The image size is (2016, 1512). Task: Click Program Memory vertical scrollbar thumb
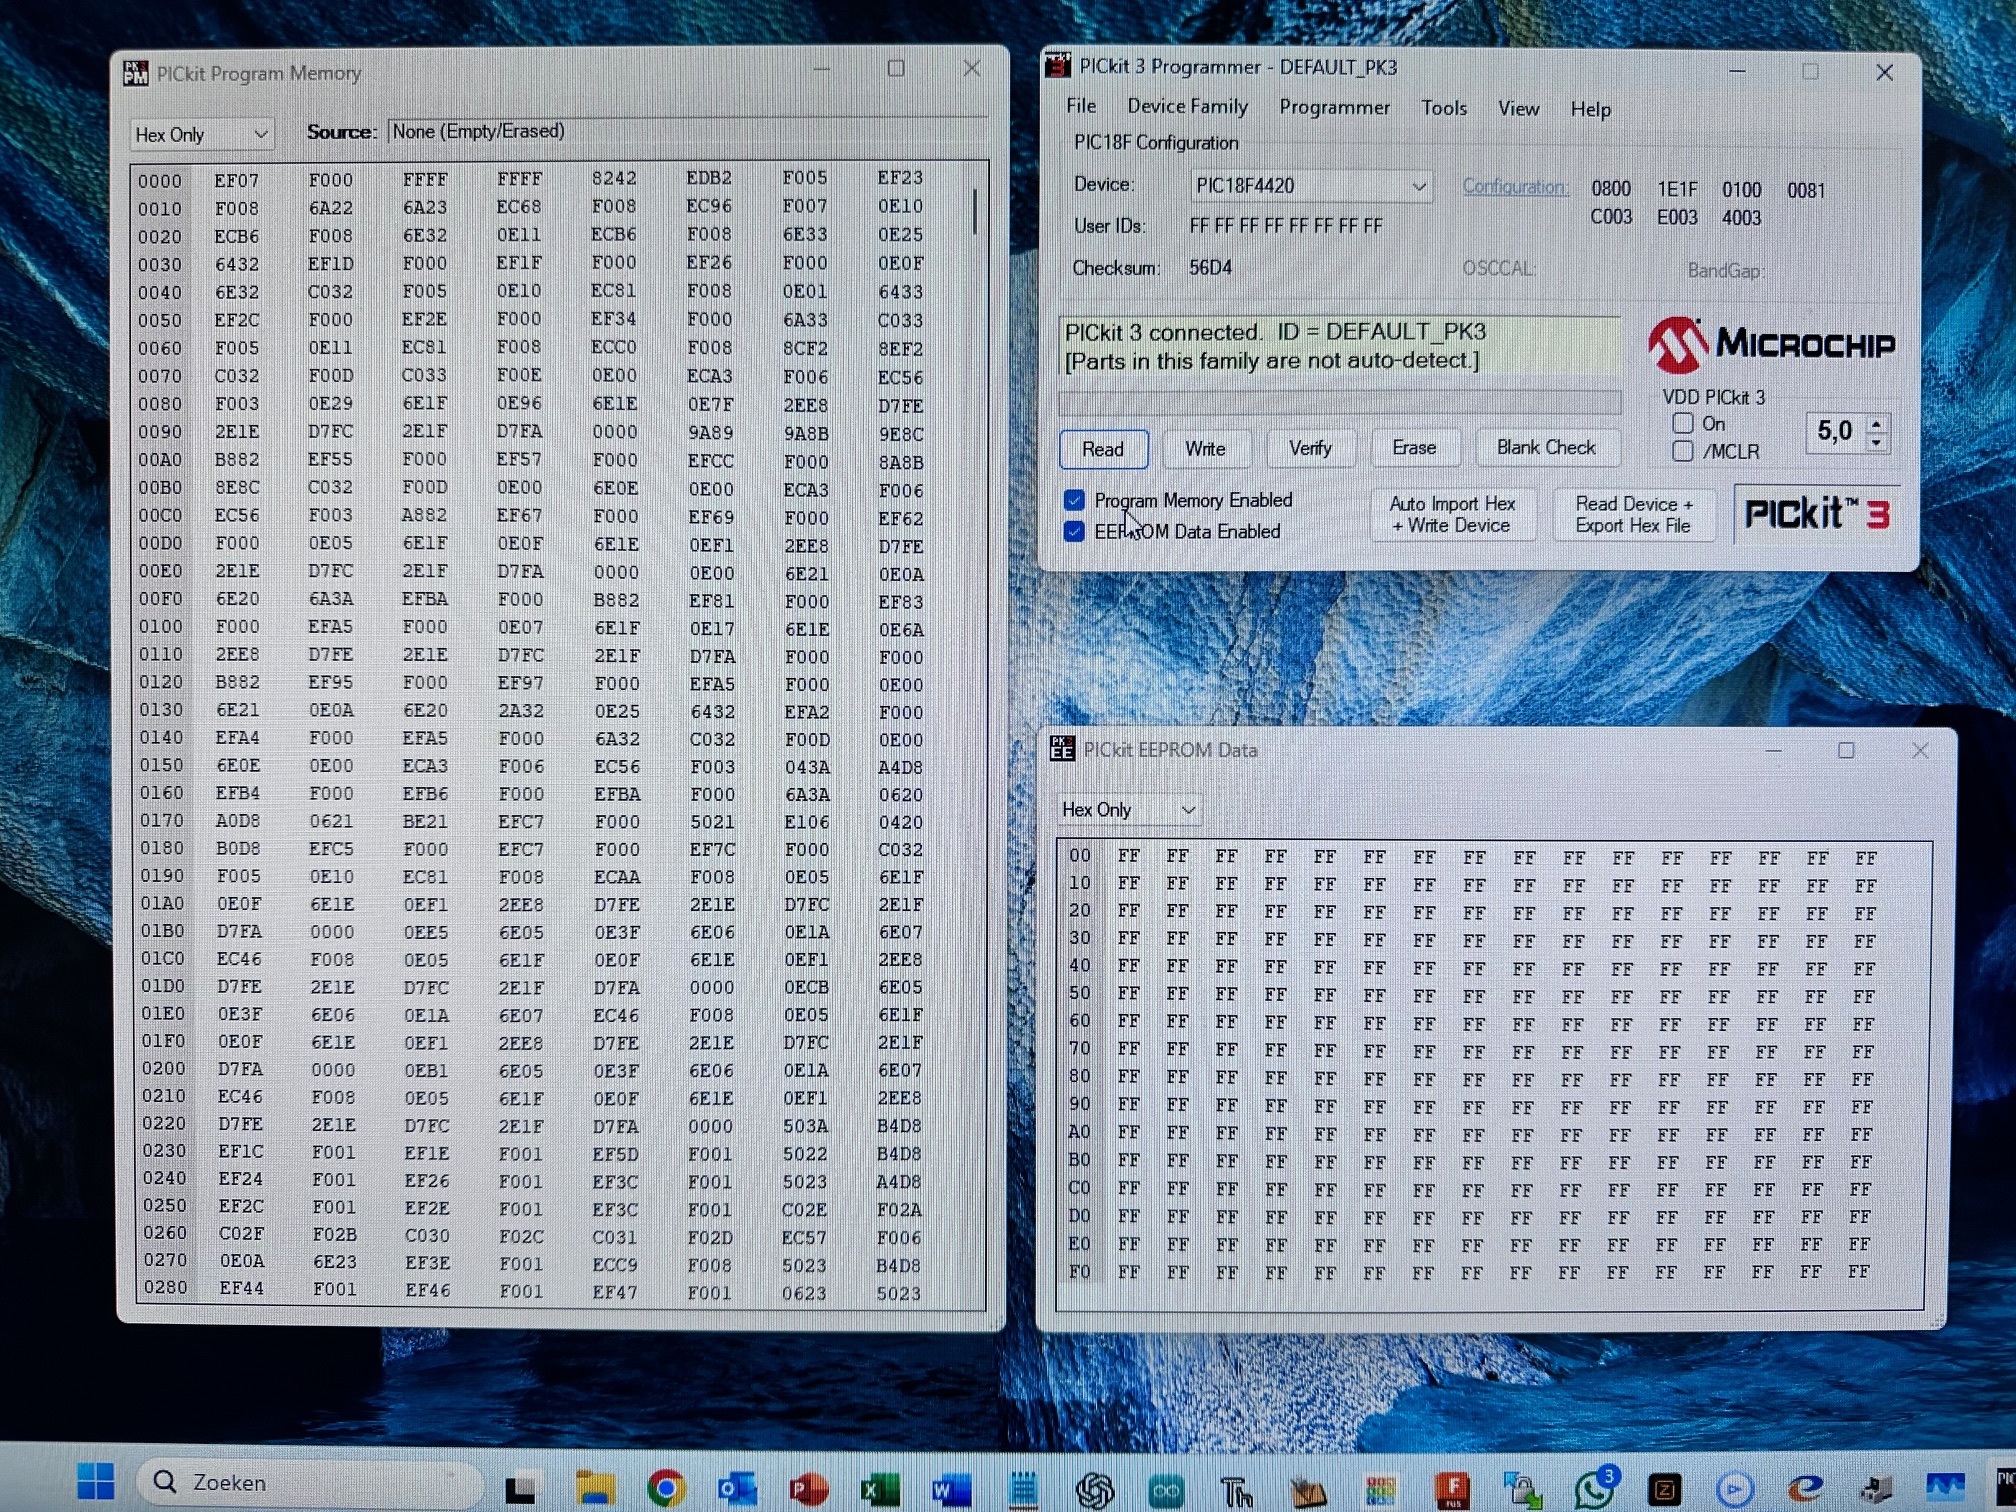(974, 211)
